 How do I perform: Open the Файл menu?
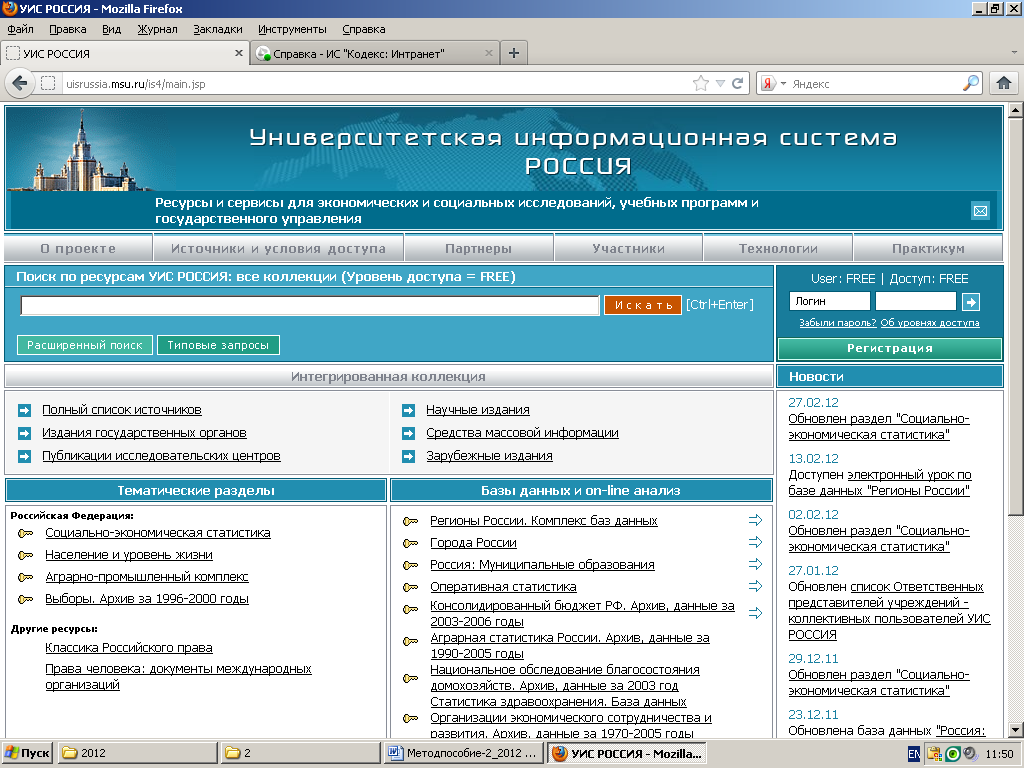20,29
